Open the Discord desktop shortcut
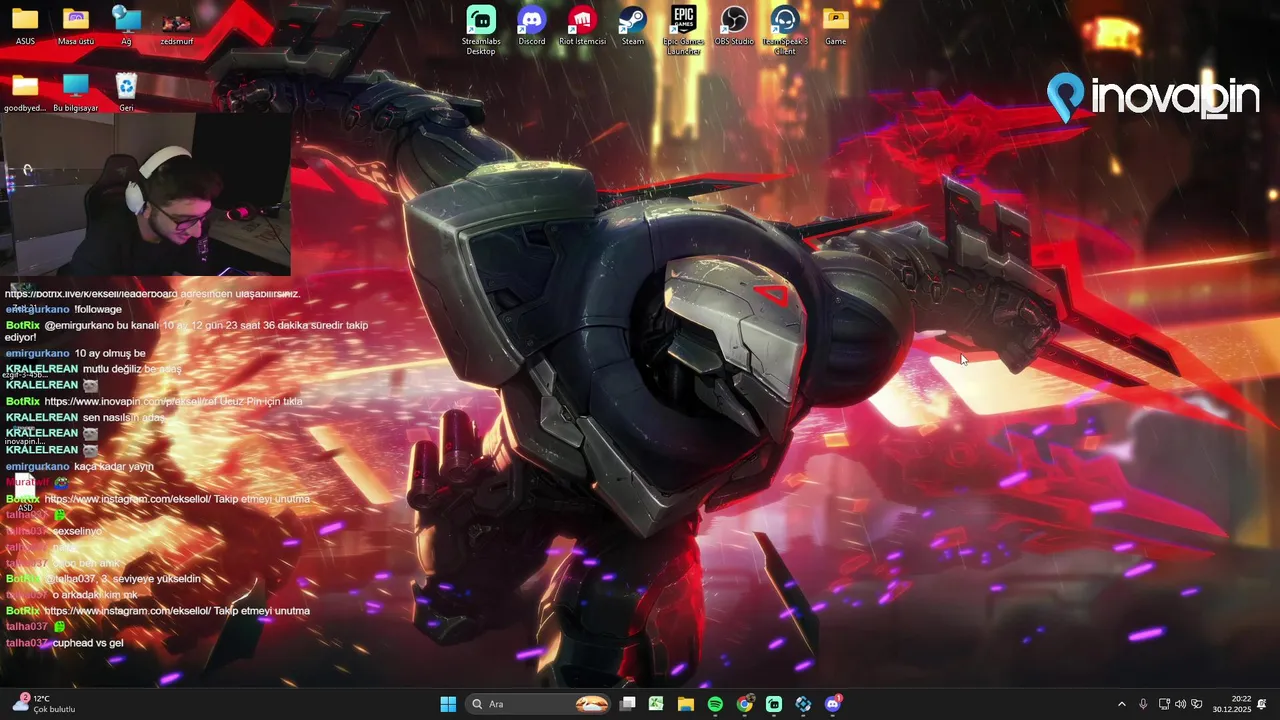 (x=532, y=26)
